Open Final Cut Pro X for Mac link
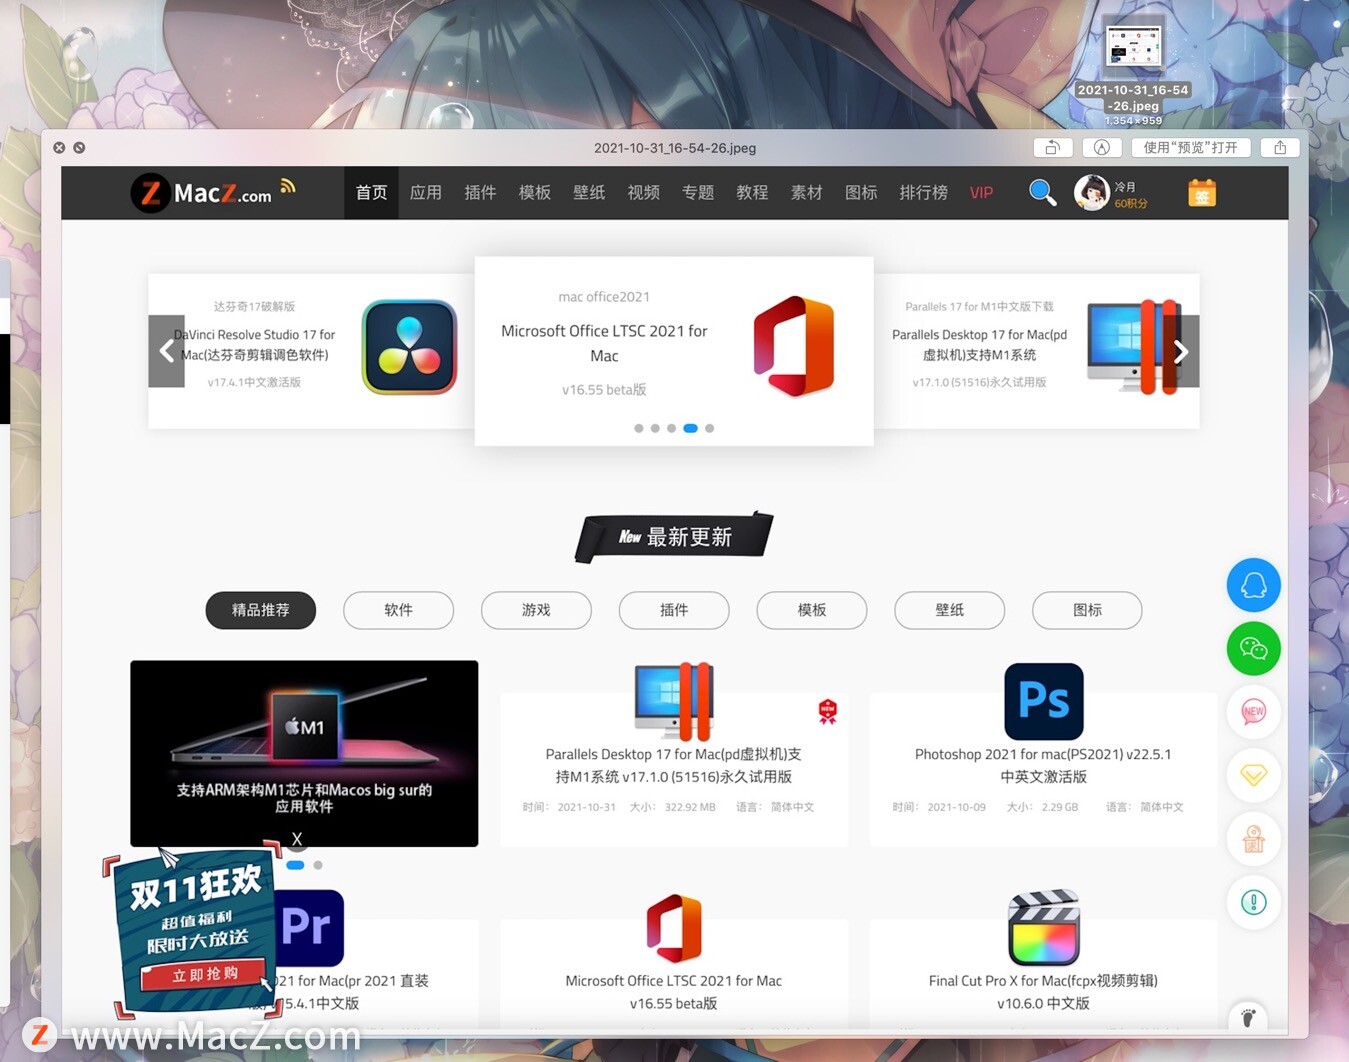 pyautogui.click(x=1043, y=992)
